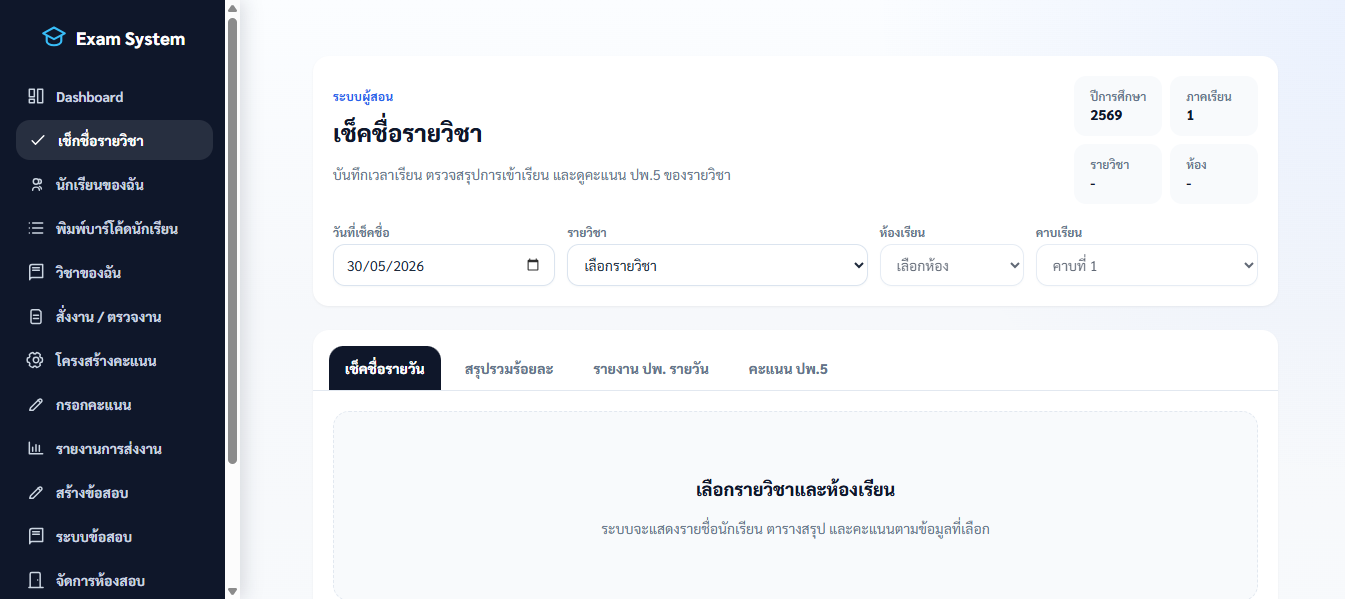Screen dimensions: 1345x599
Task: Open the รายวิชา subject dropdown
Action: point(717,266)
